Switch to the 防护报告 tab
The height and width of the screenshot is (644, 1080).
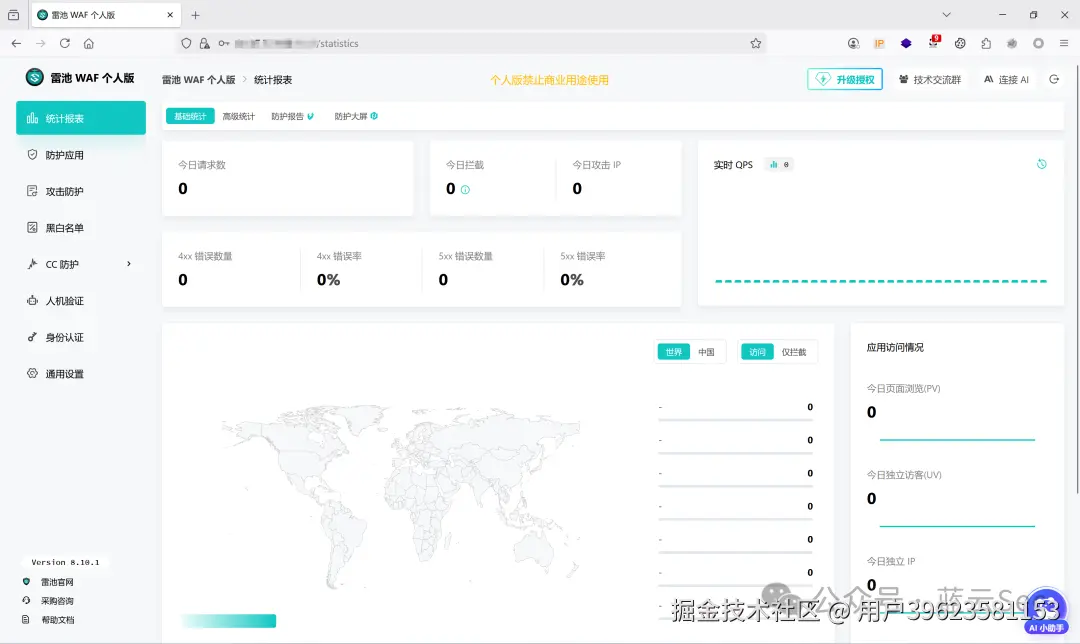tap(292, 116)
